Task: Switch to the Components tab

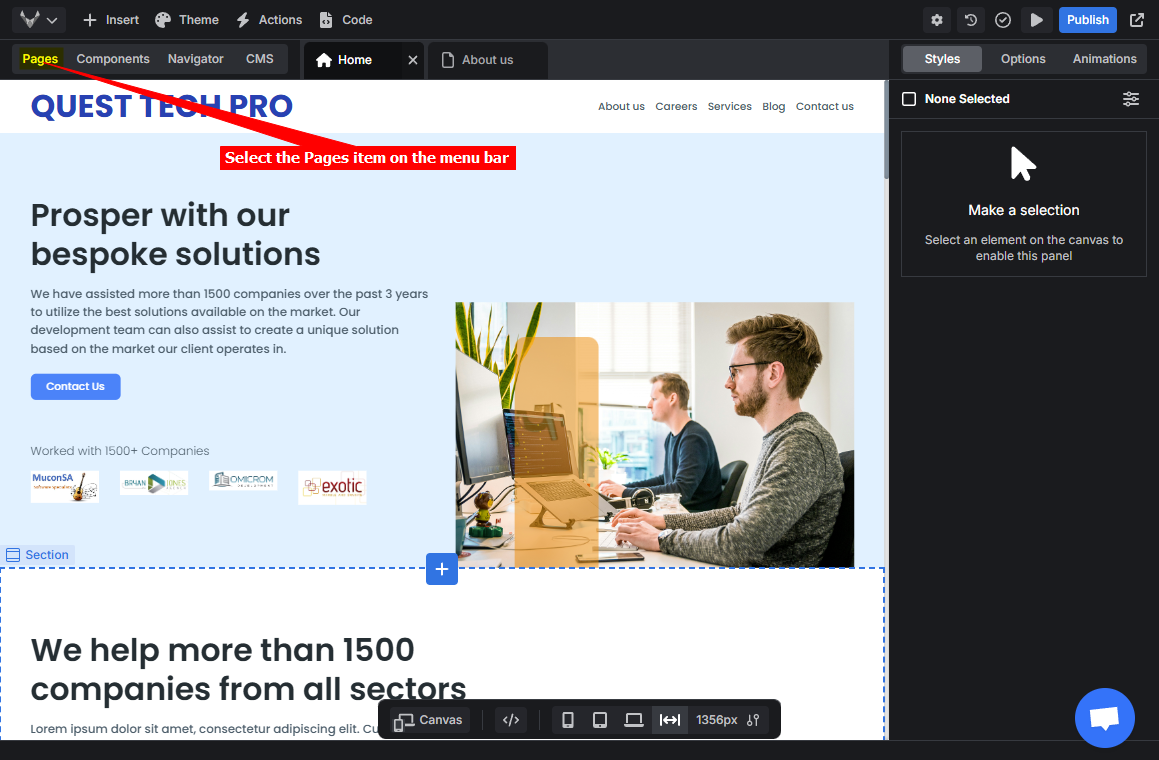Action: click(x=113, y=59)
